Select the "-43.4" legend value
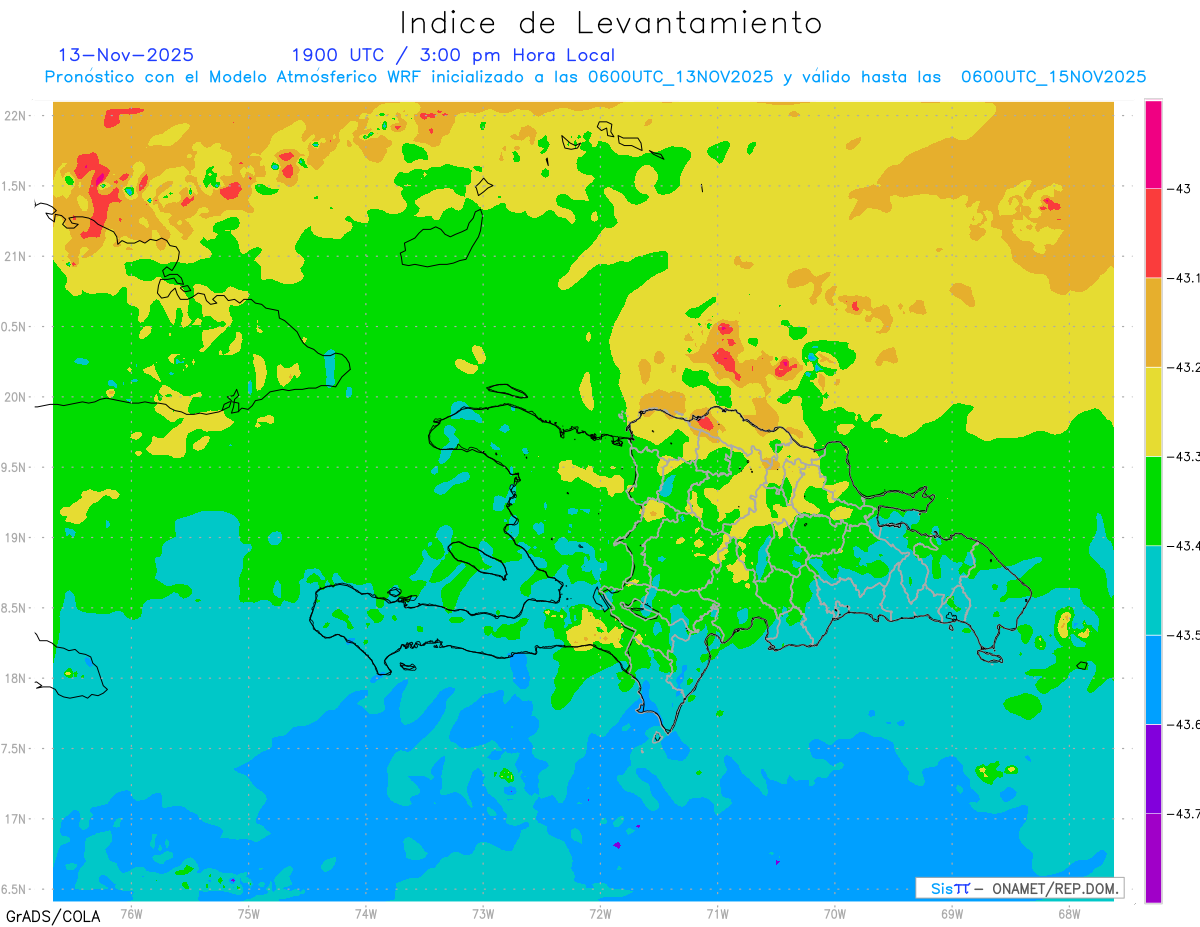Viewport: 1200px width, 927px height. [1184, 546]
